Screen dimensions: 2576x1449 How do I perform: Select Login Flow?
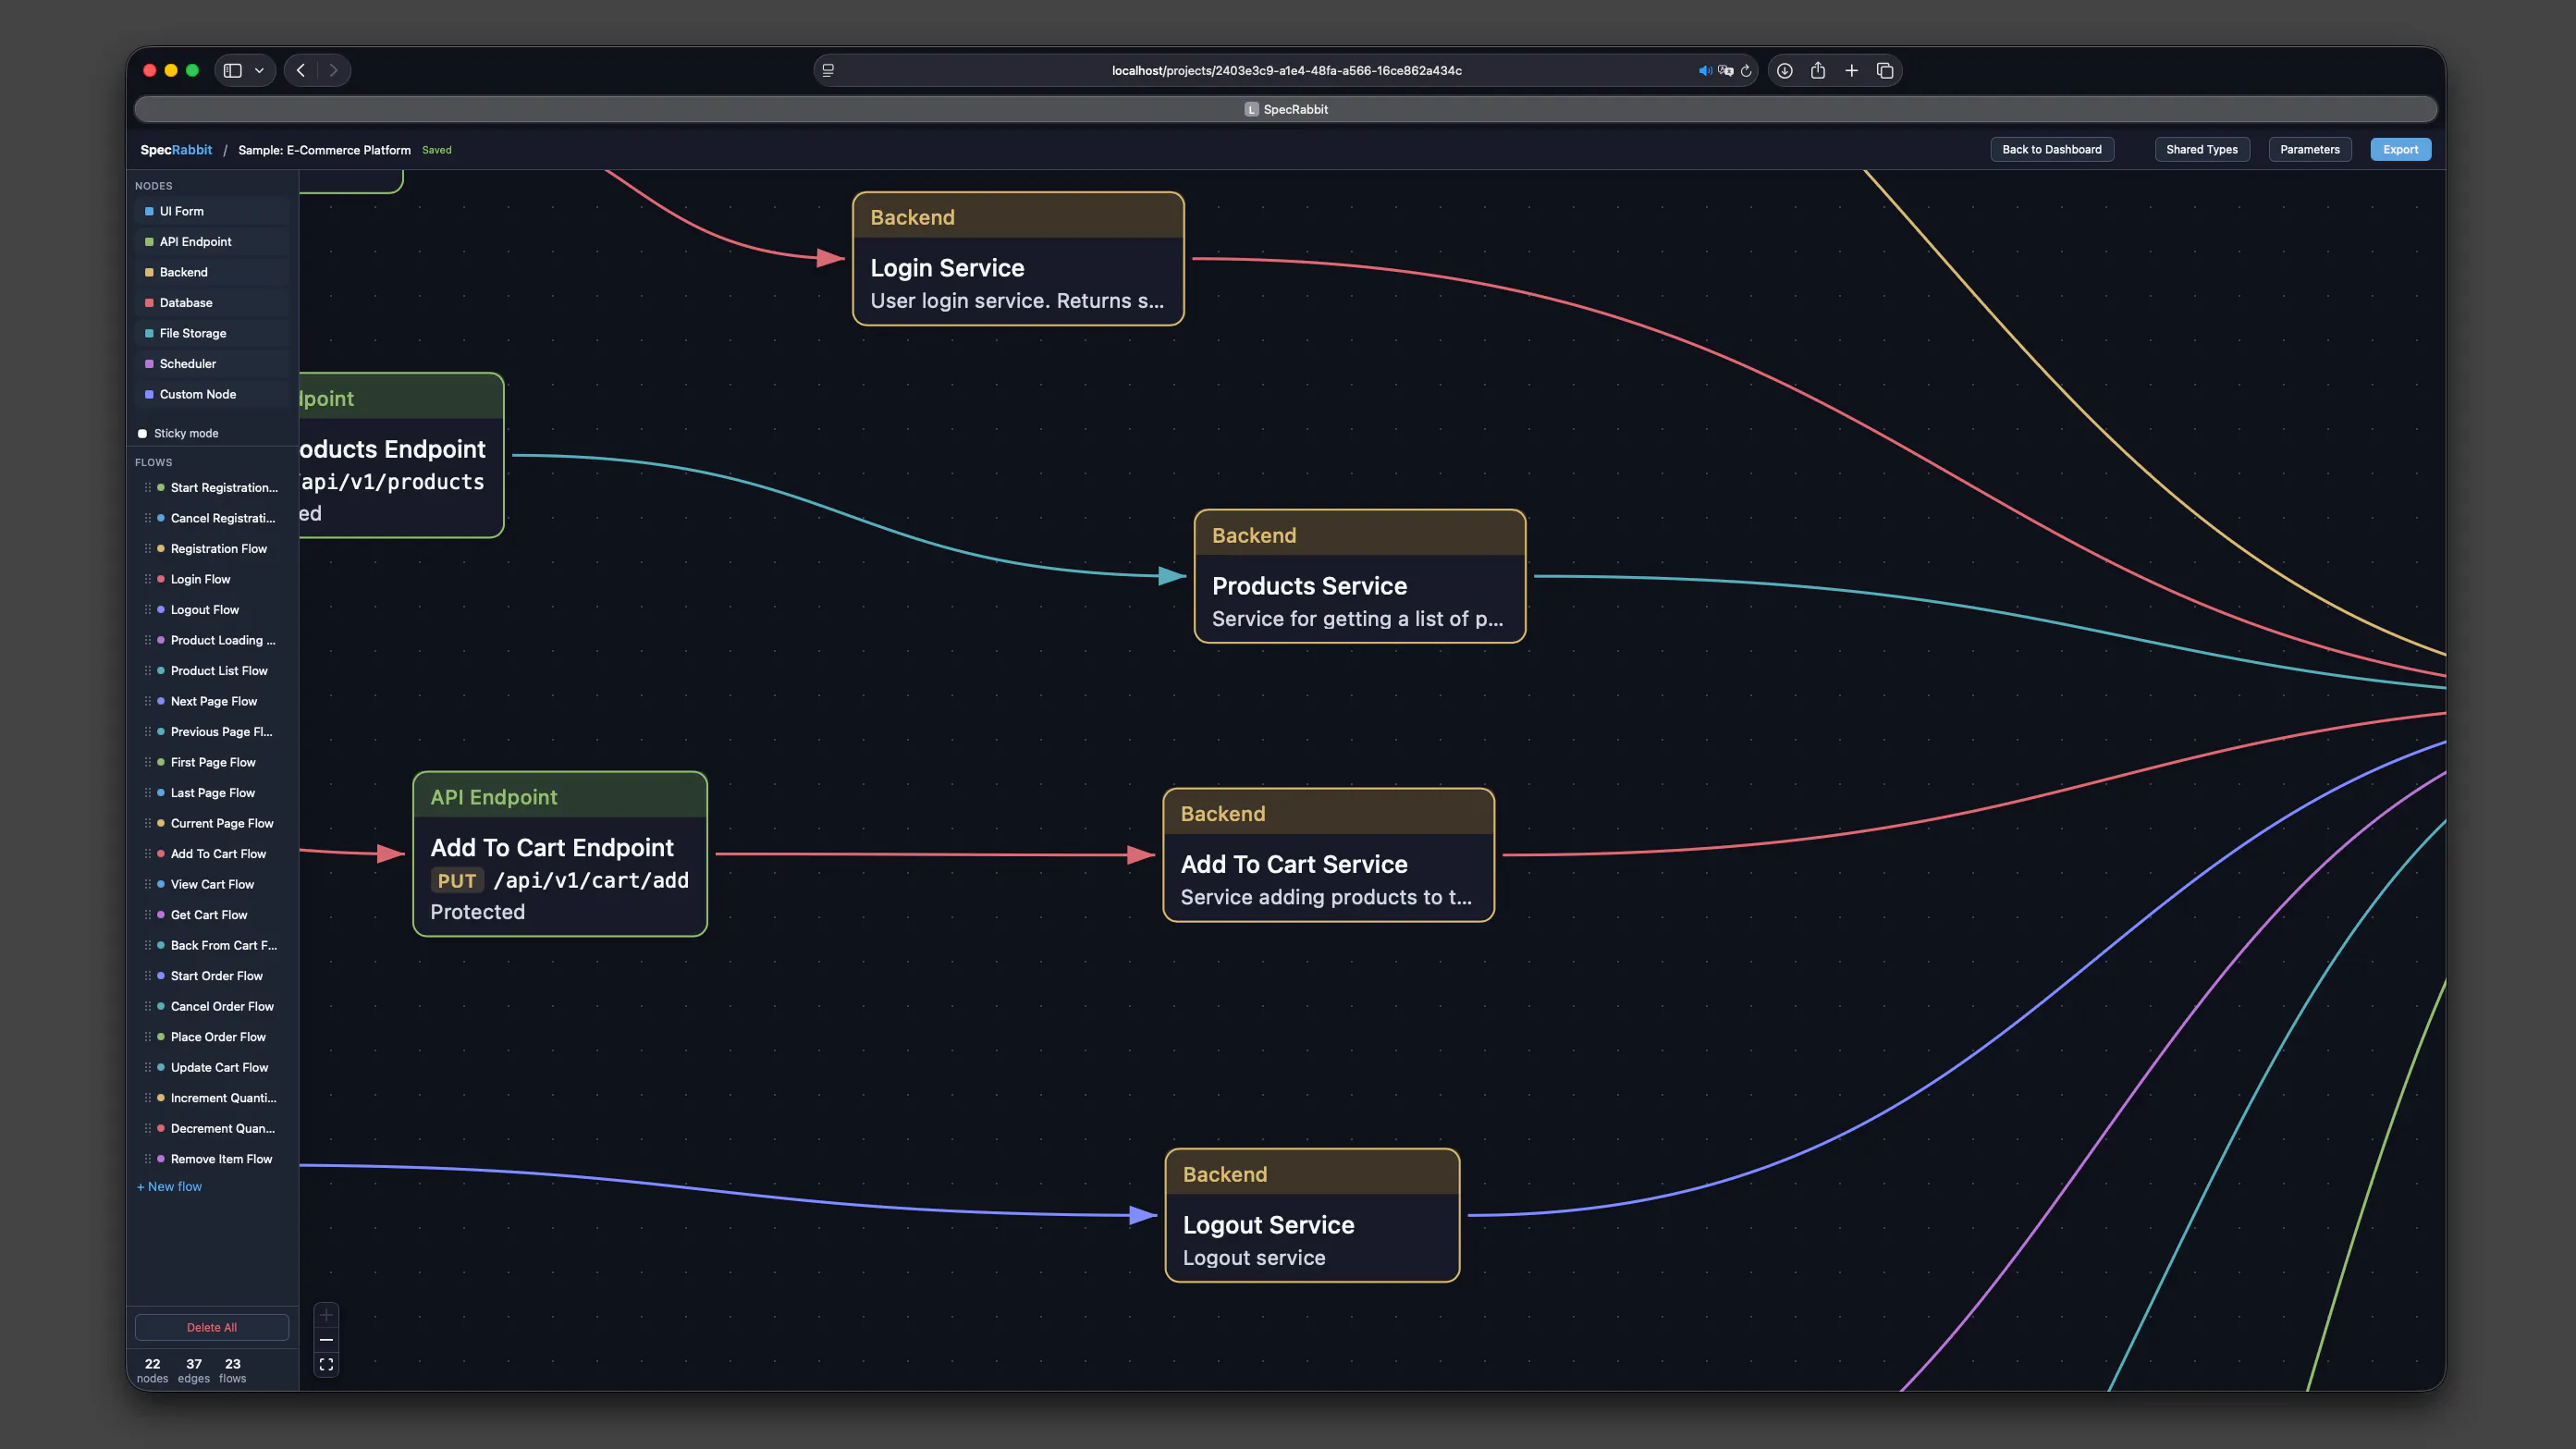(212, 579)
